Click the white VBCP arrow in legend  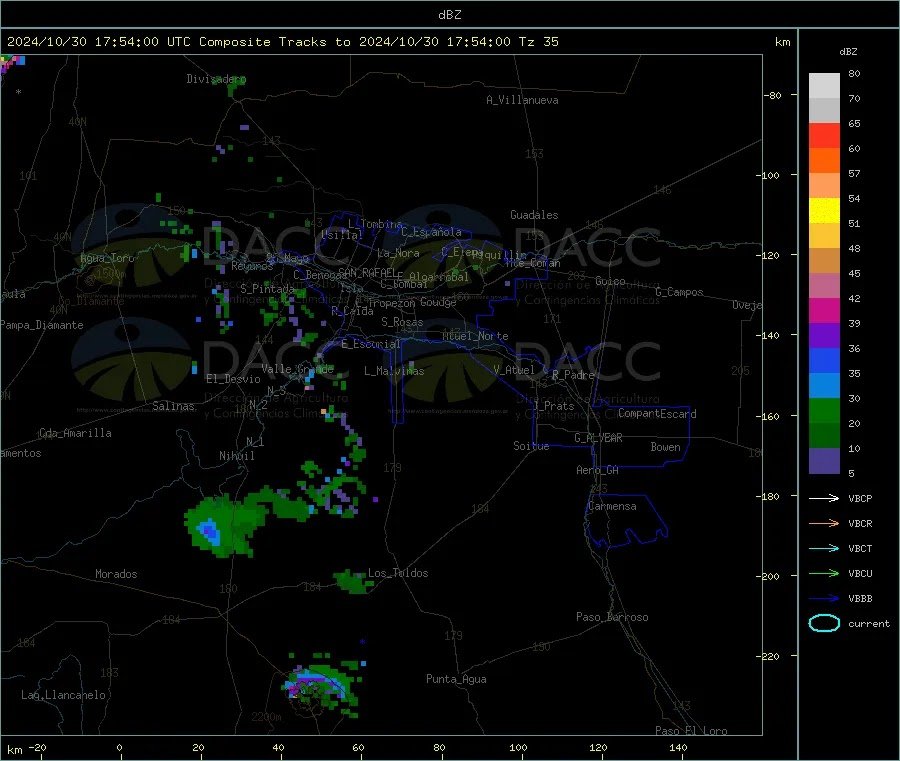[x=824, y=498]
